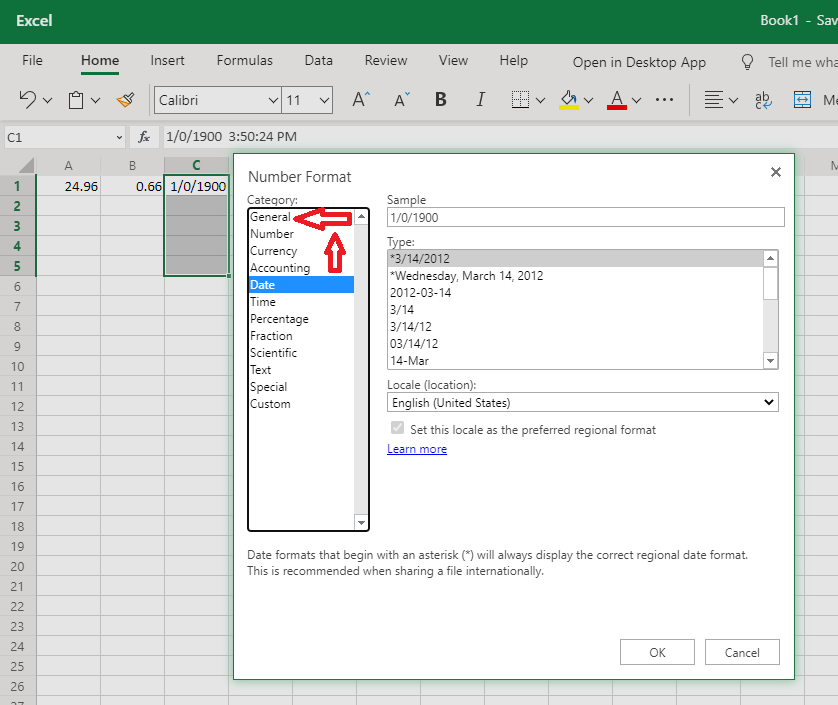Close the Number Format dialog
Screen dimensions: 838x705
click(x=775, y=172)
